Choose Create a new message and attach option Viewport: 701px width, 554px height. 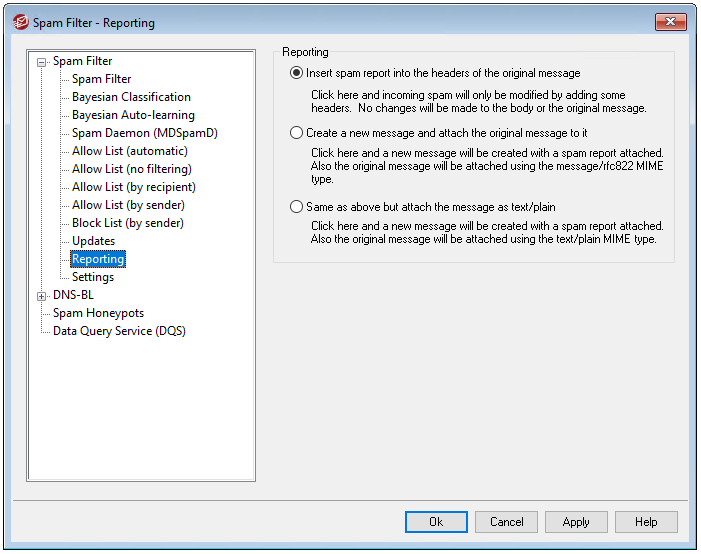[296, 133]
